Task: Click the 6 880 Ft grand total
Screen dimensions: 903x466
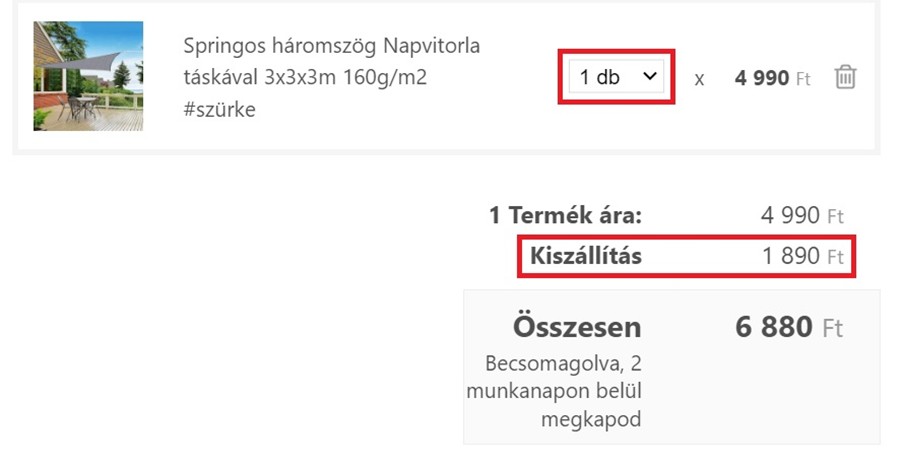Action: click(x=789, y=327)
